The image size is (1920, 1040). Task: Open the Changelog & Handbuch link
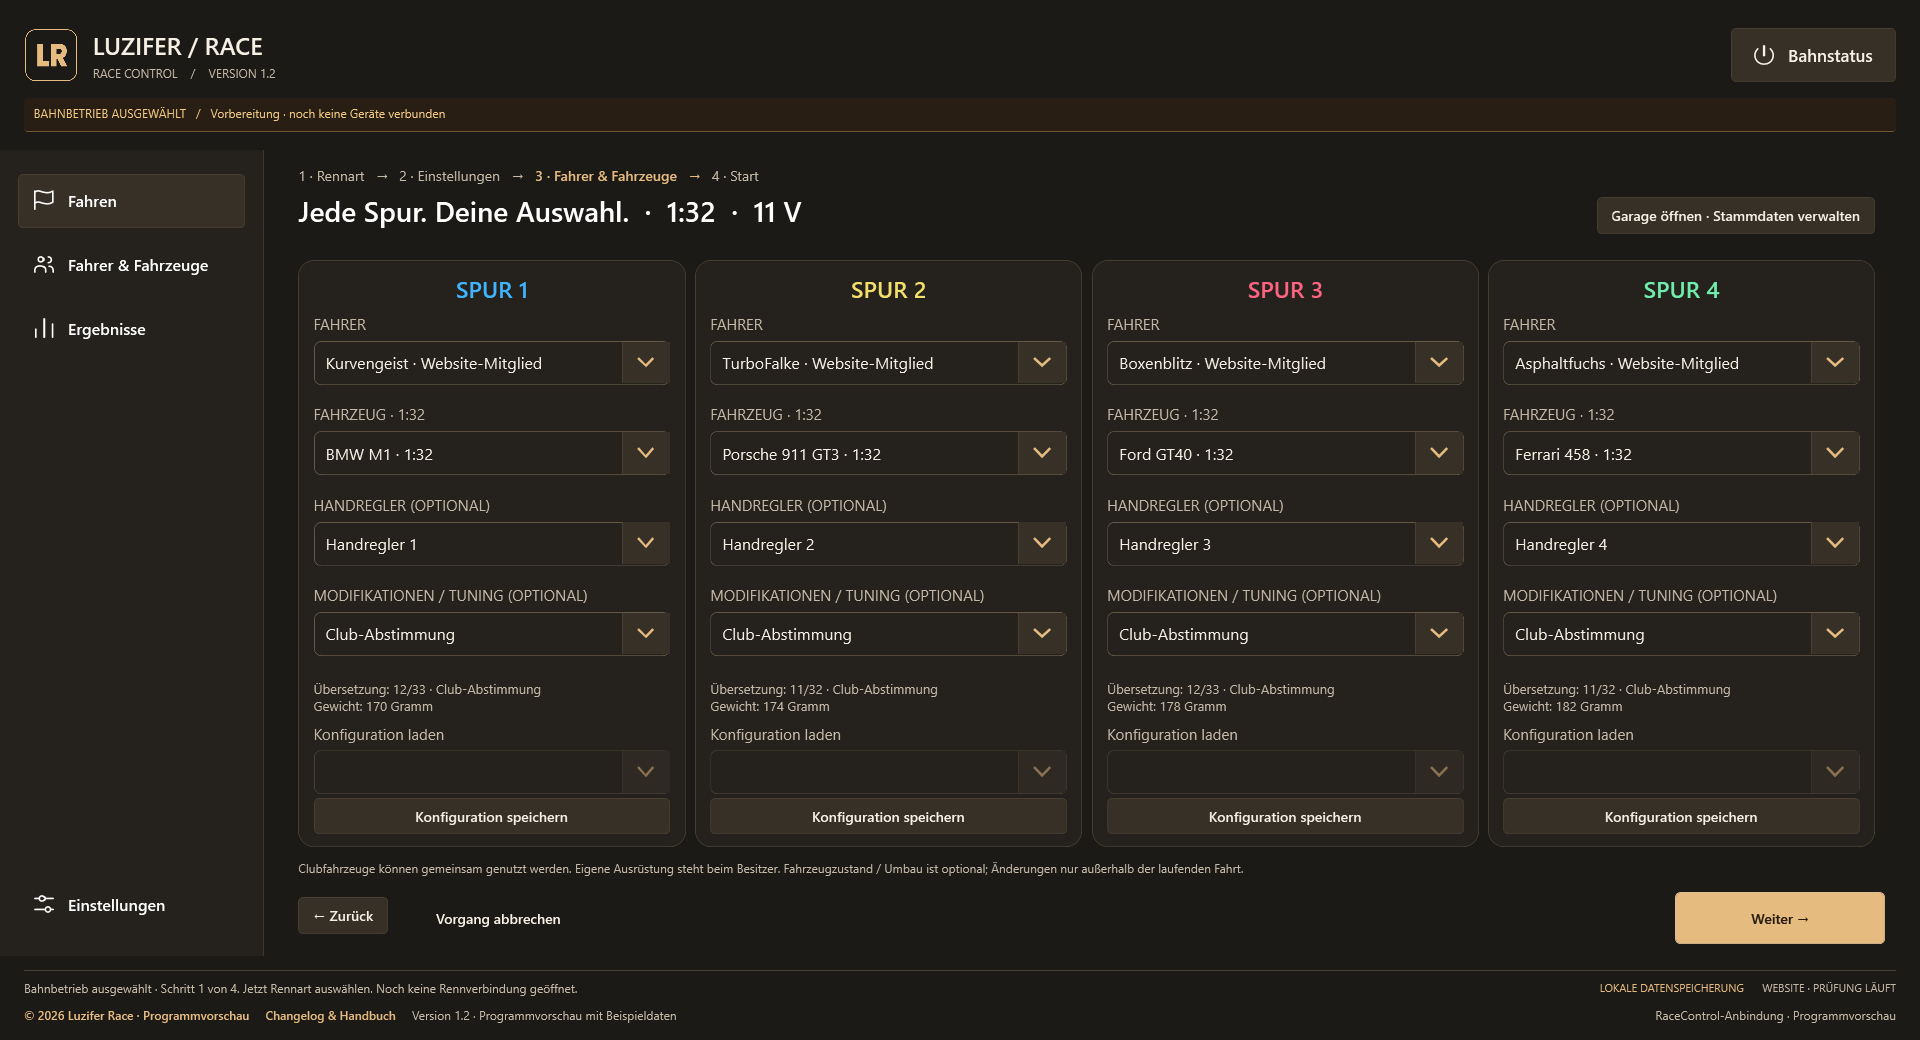(x=330, y=1016)
